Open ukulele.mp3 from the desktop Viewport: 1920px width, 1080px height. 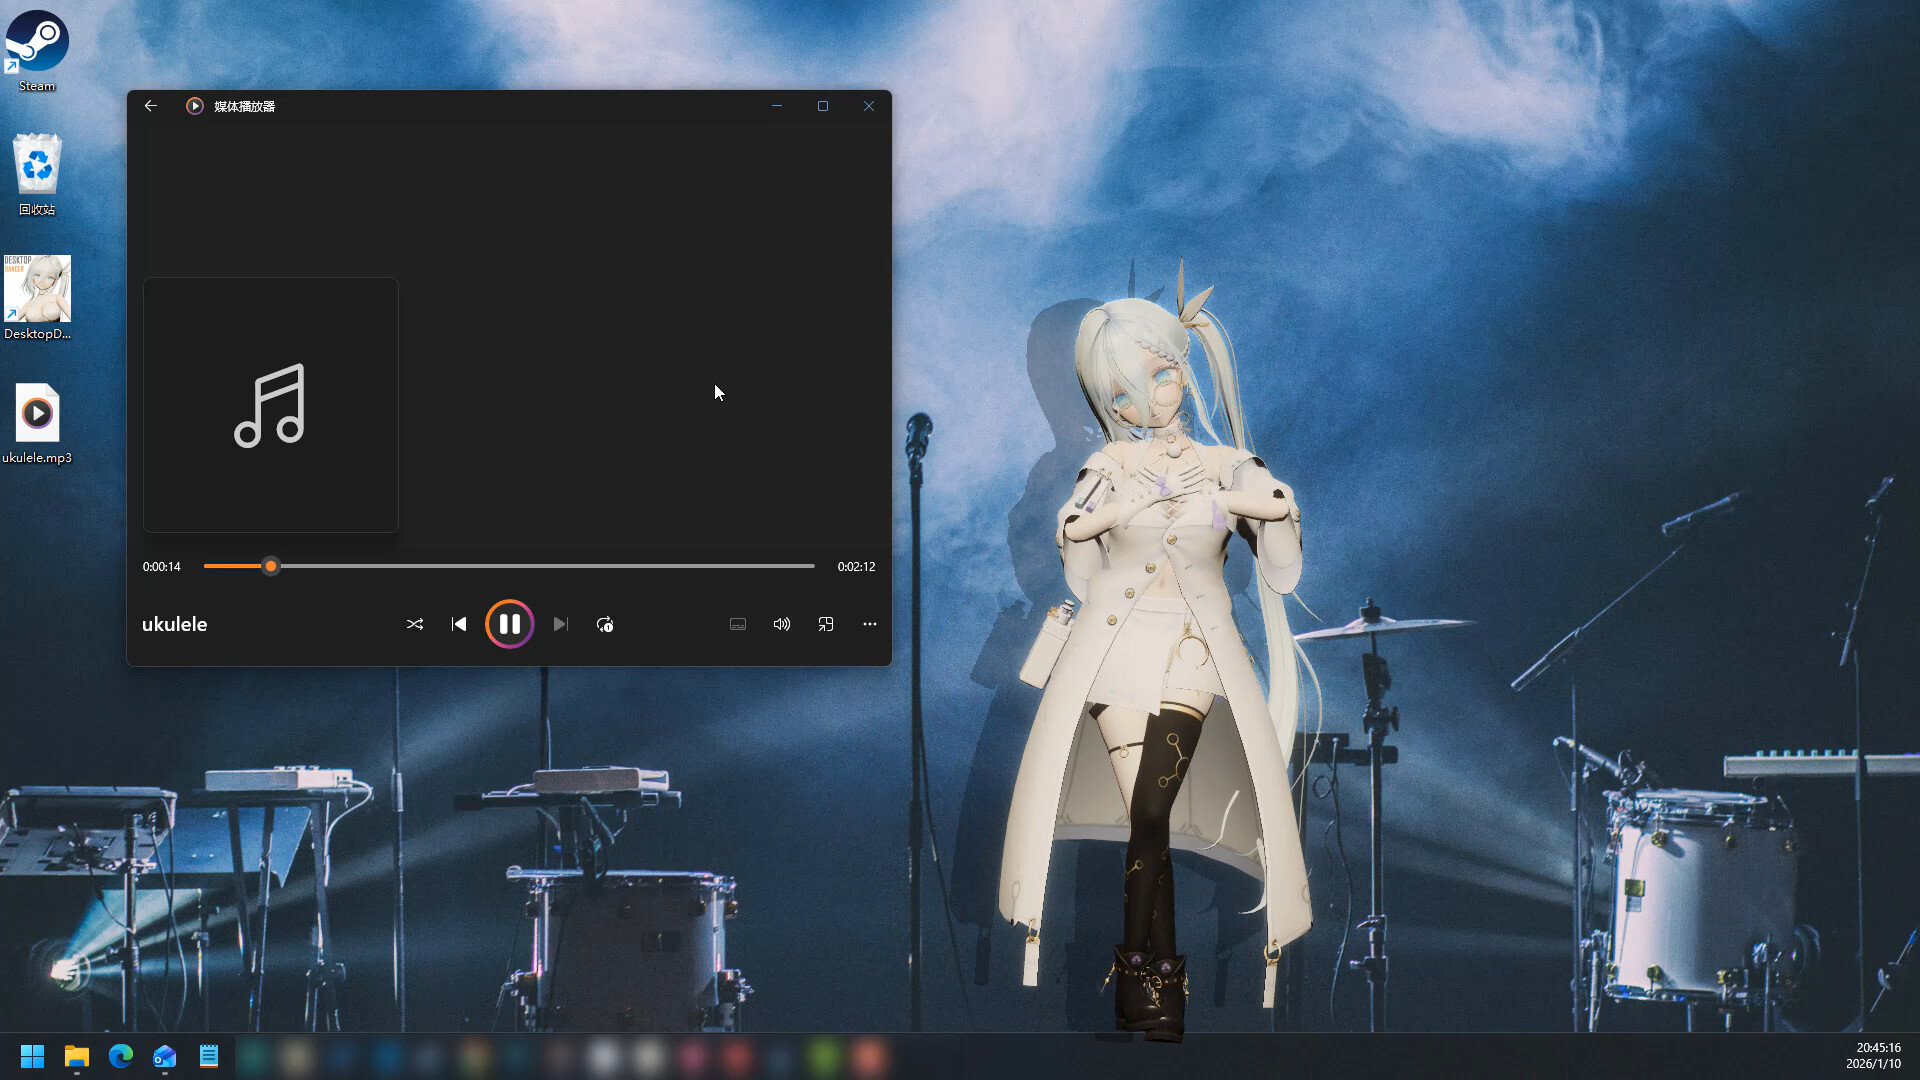[37, 413]
